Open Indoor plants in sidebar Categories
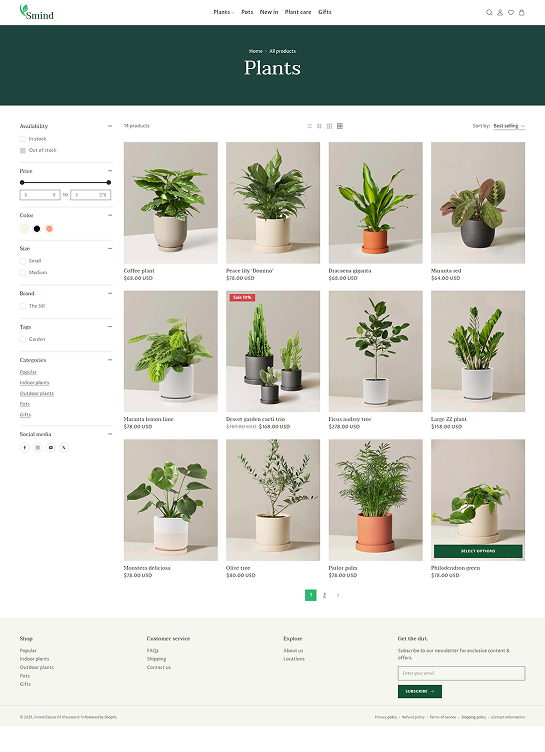Image resolution: width=545 pixels, height=752 pixels. tap(35, 383)
